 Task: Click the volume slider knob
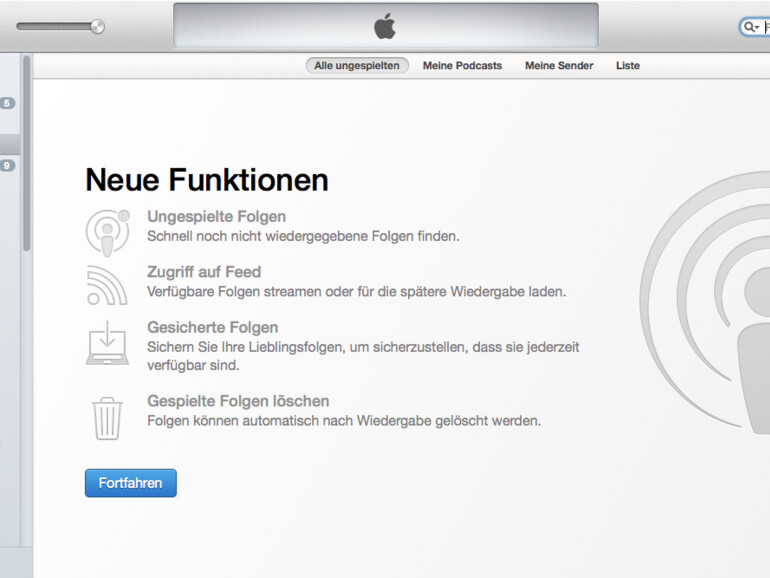98,27
